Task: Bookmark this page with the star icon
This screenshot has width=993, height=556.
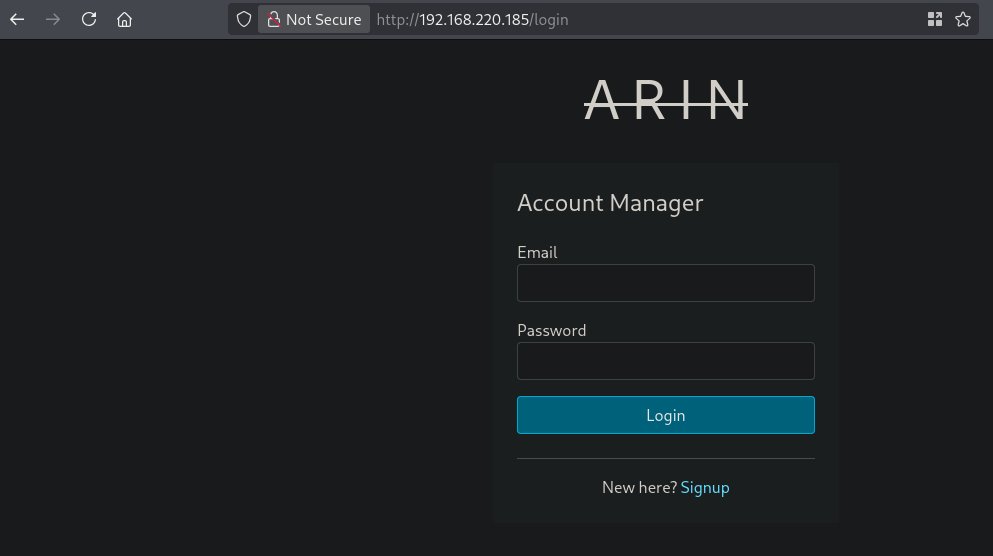Action: point(963,20)
